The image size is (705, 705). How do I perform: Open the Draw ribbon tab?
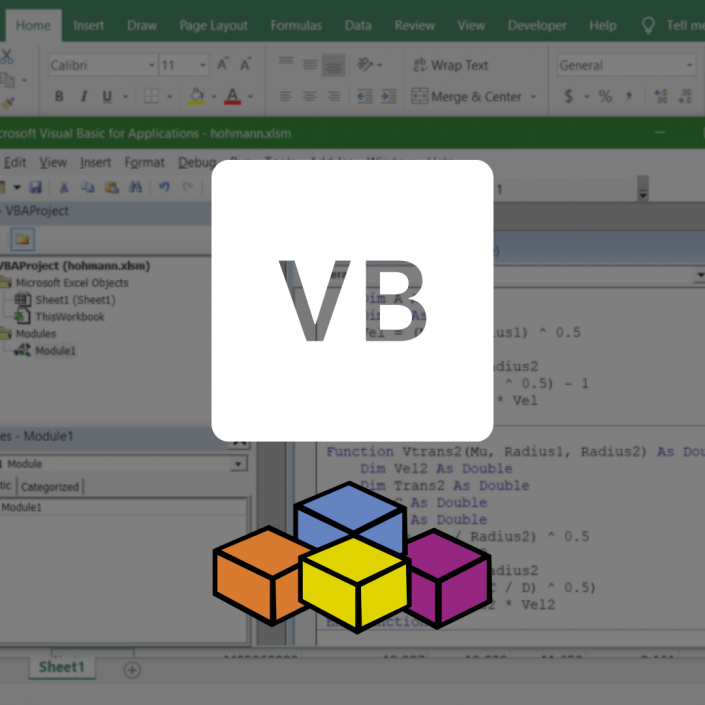pyautogui.click(x=142, y=26)
